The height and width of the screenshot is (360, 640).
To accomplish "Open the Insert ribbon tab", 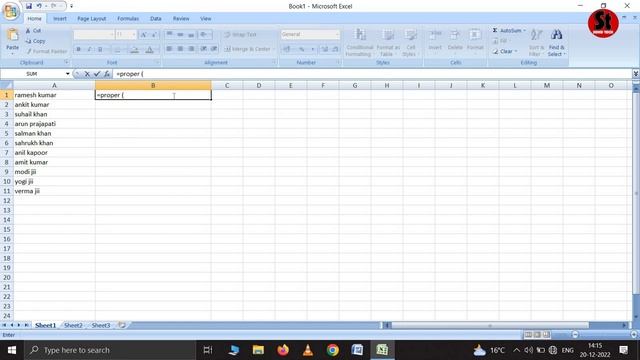I will pyautogui.click(x=60, y=19).
